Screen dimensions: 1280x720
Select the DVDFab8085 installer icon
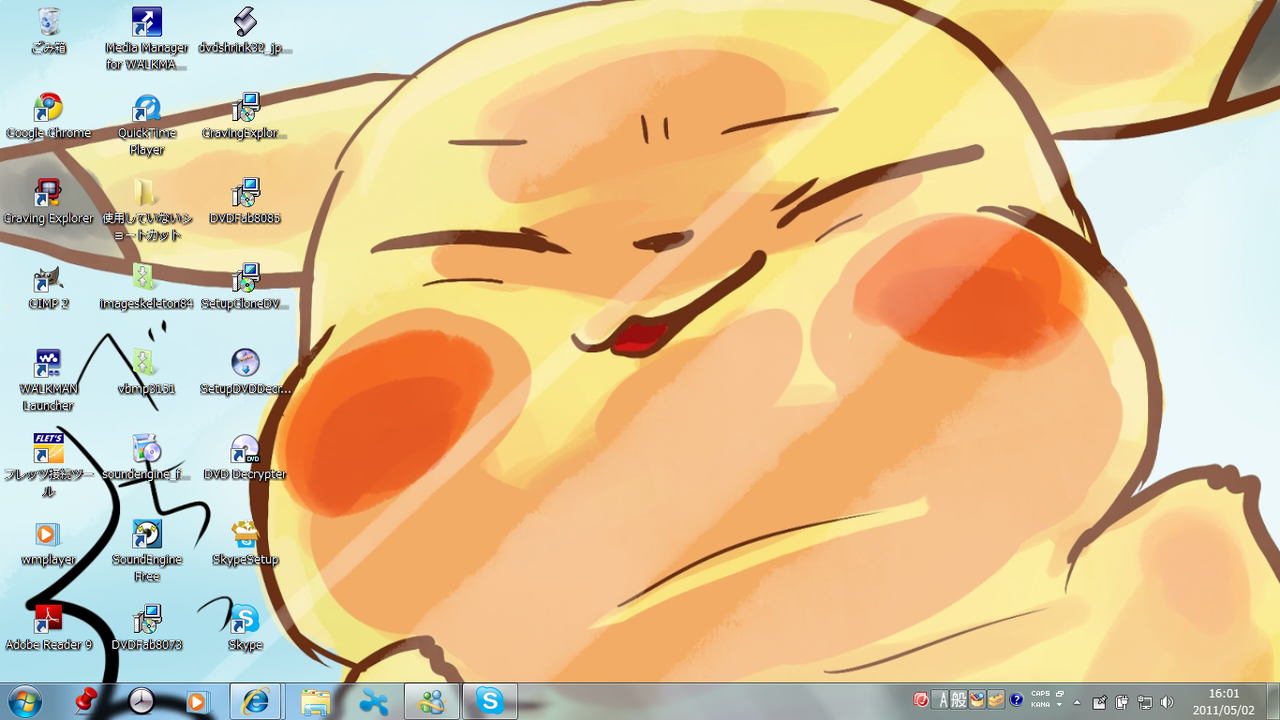coord(245,201)
